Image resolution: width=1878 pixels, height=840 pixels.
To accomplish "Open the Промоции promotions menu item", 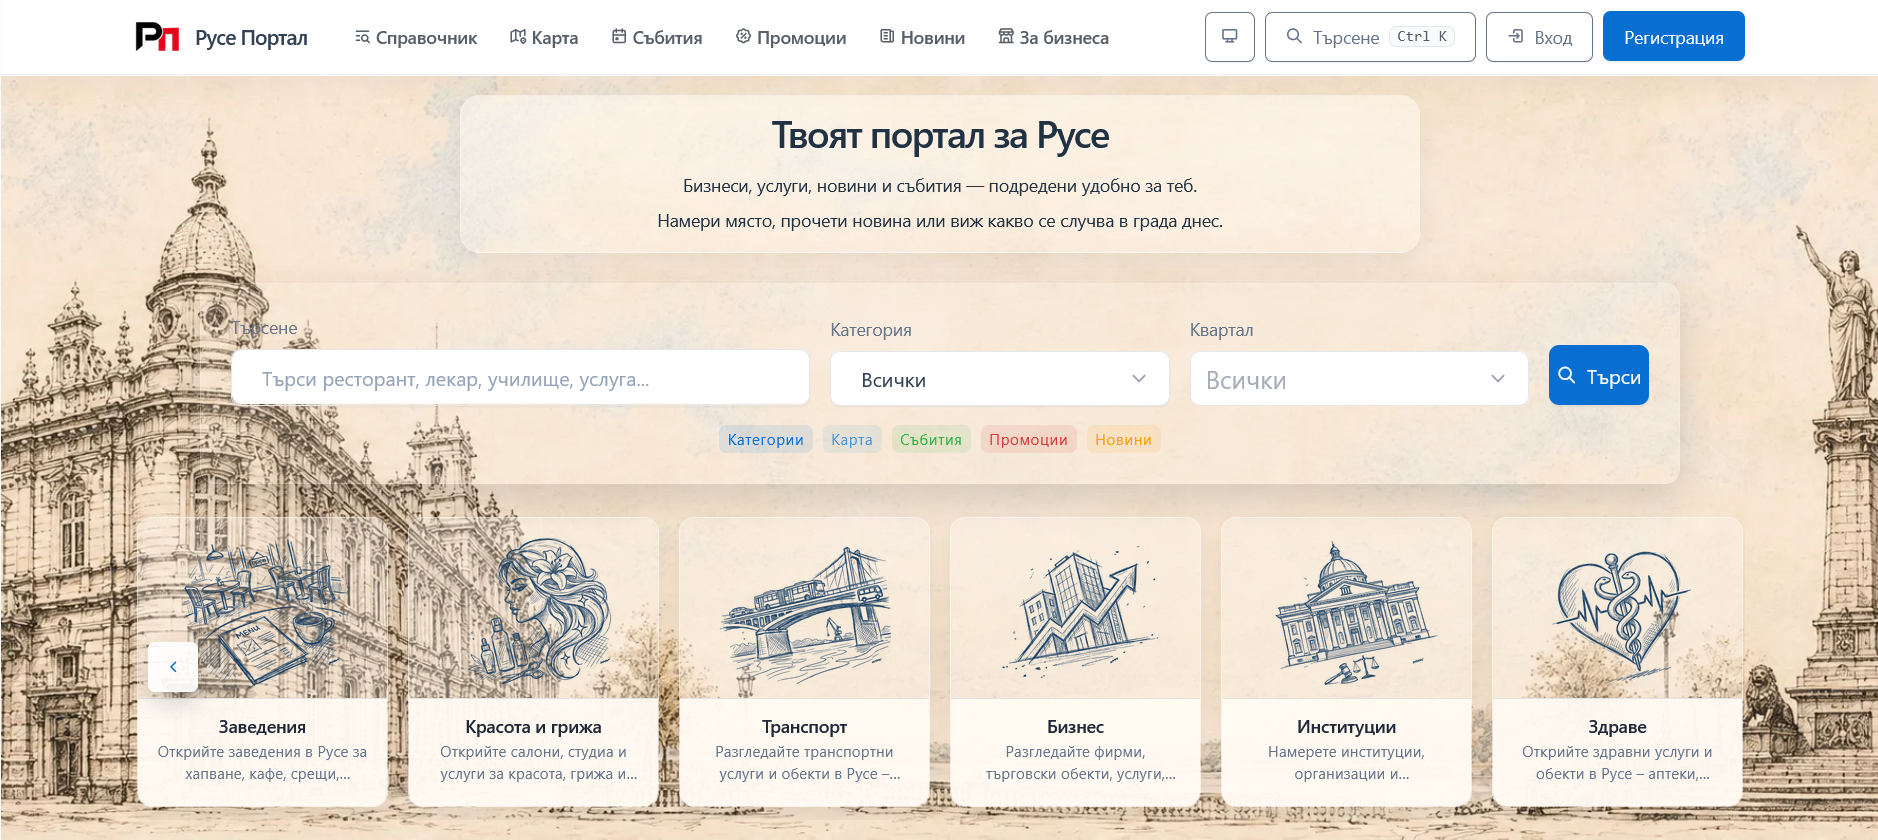I will coord(791,38).
